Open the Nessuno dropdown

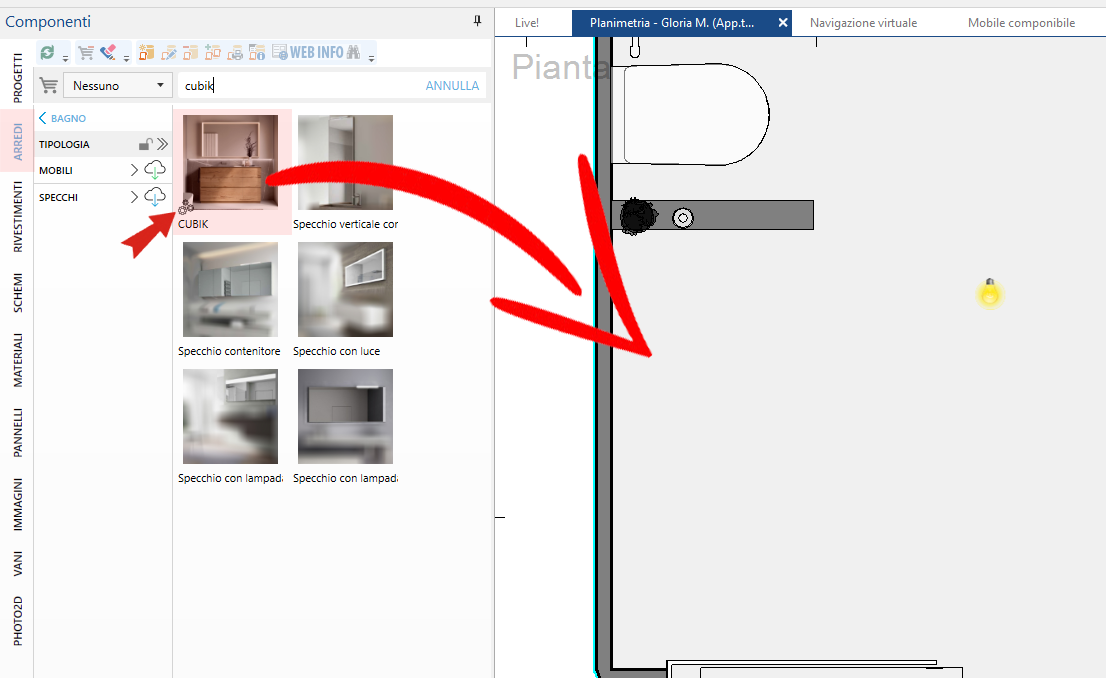[118, 85]
